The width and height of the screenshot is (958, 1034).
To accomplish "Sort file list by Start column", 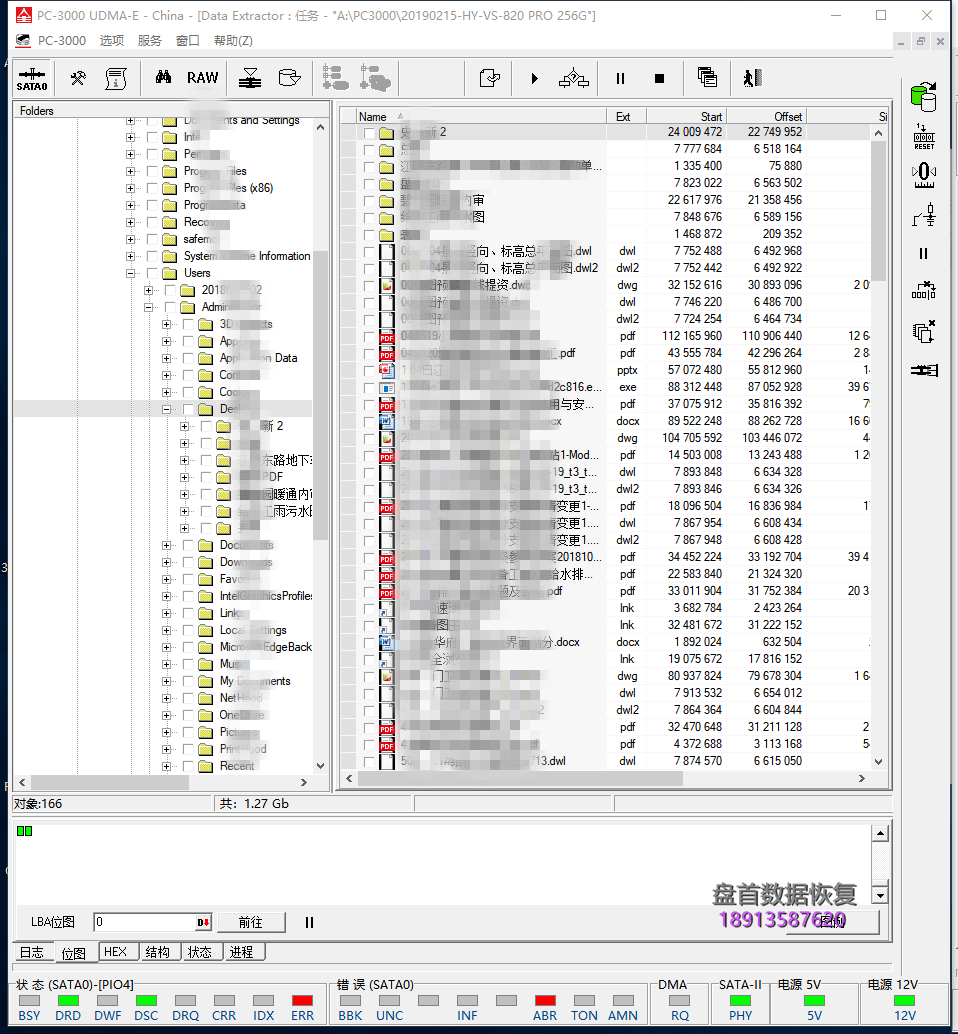I will [x=686, y=117].
